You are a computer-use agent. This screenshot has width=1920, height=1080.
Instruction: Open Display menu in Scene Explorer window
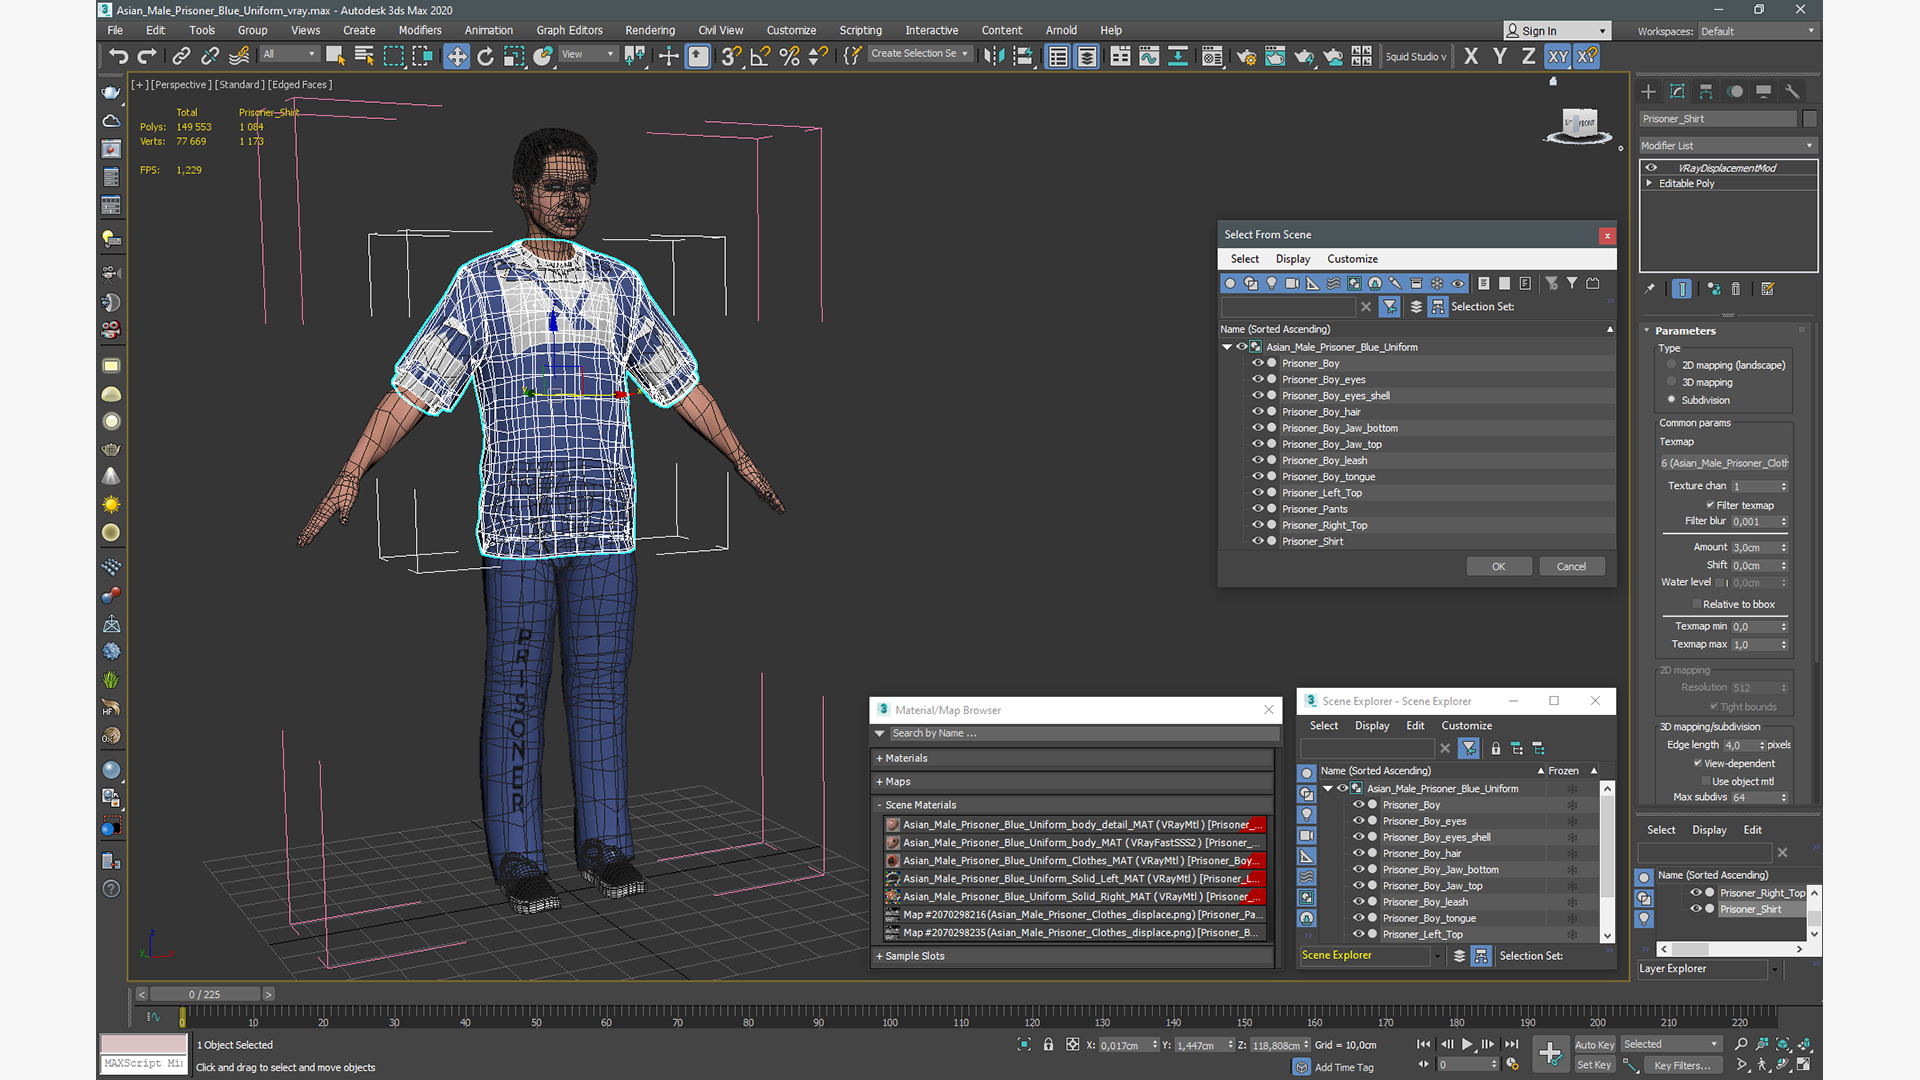(x=1372, y=726)
